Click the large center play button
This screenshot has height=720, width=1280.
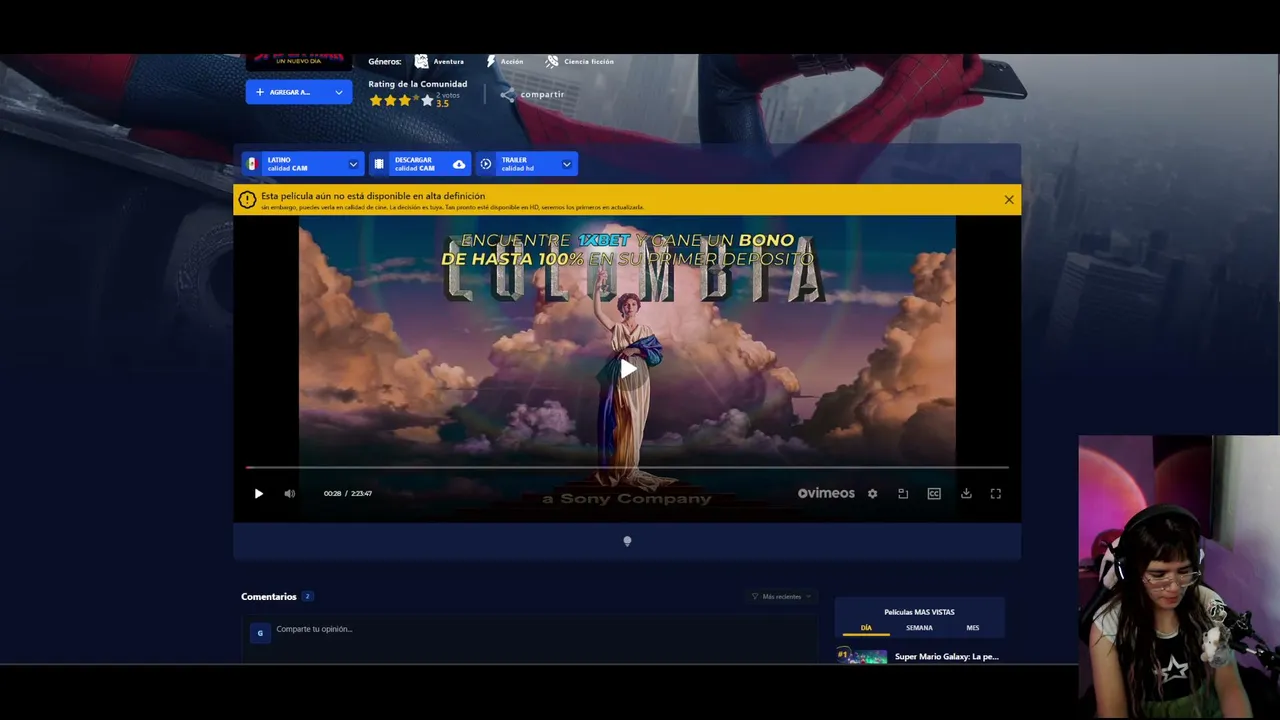[628, 369]
